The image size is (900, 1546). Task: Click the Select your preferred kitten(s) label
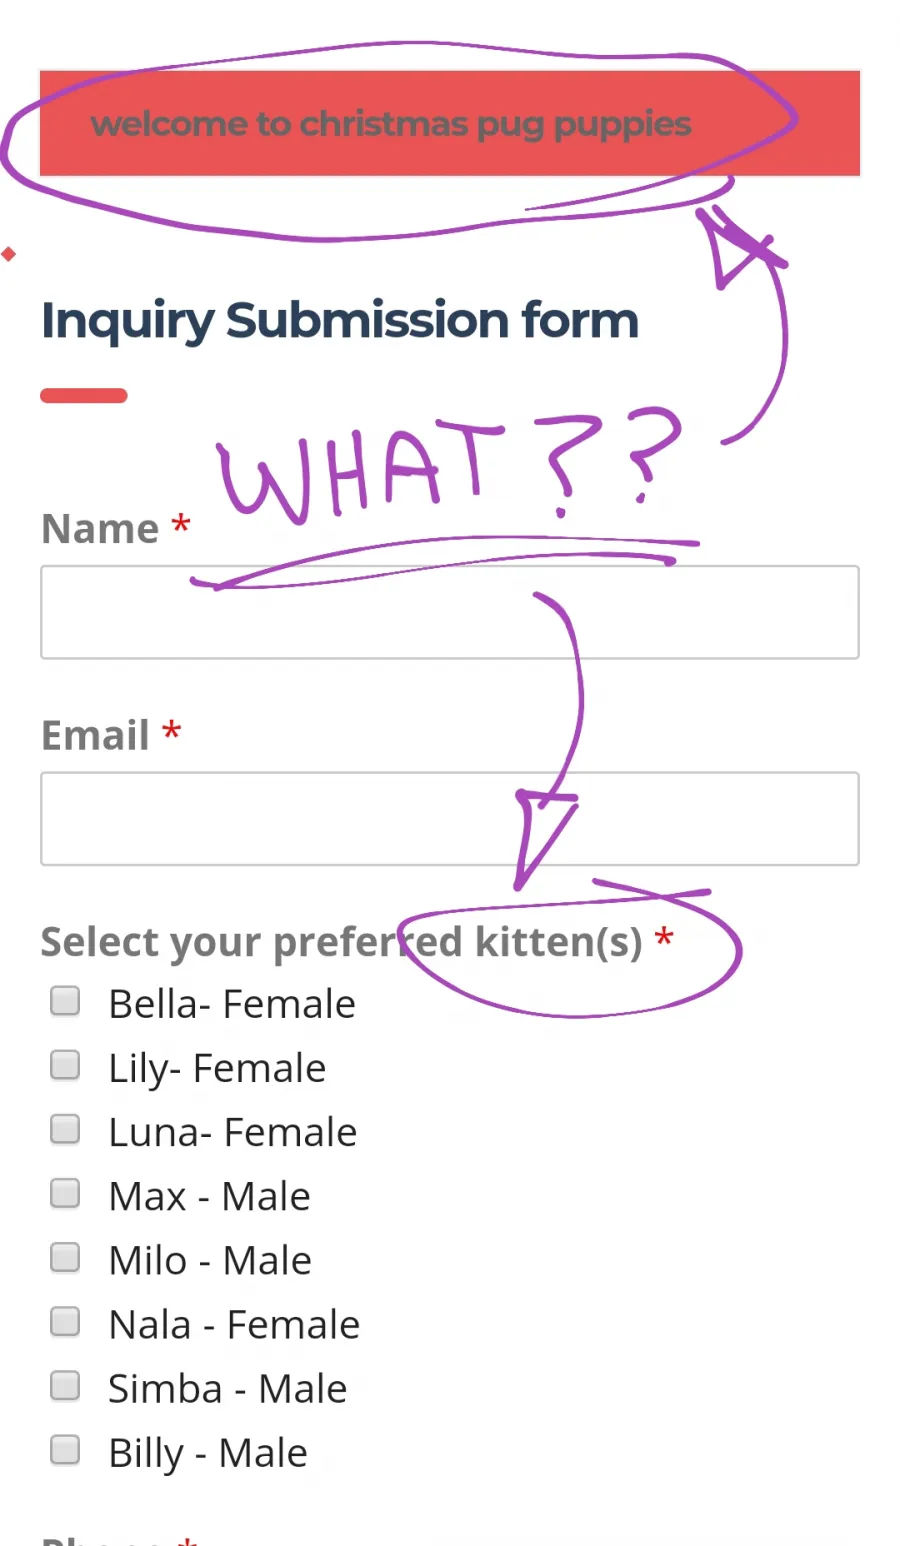click(342, 943)
